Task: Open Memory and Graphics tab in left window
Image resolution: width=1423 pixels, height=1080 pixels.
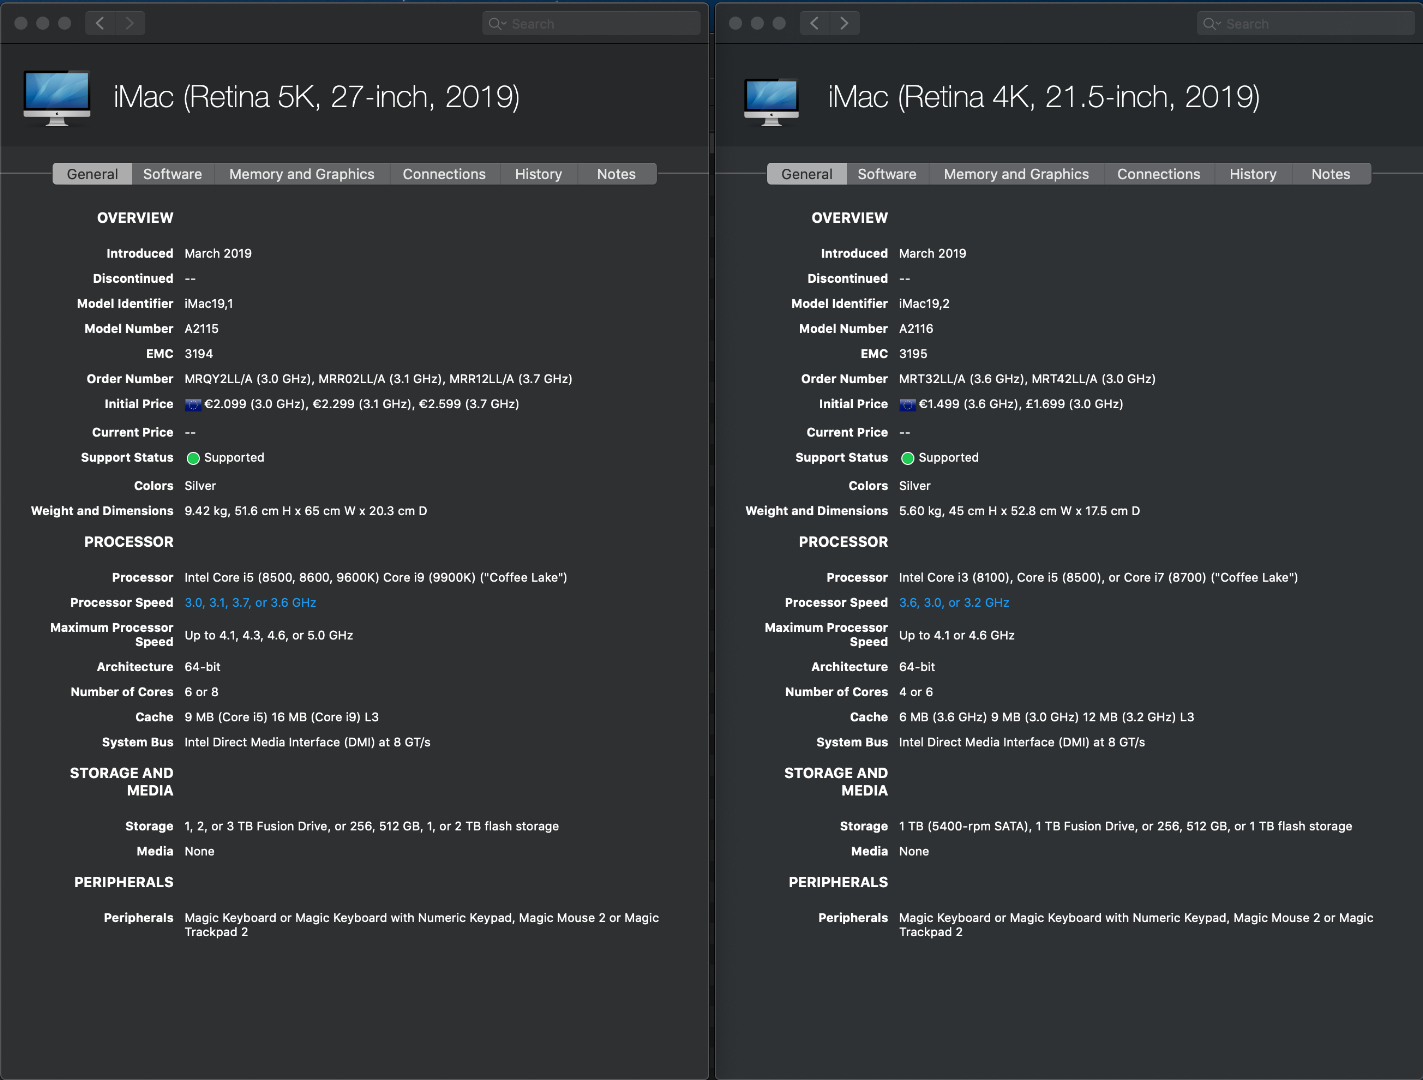Action: tap(302, 174)
